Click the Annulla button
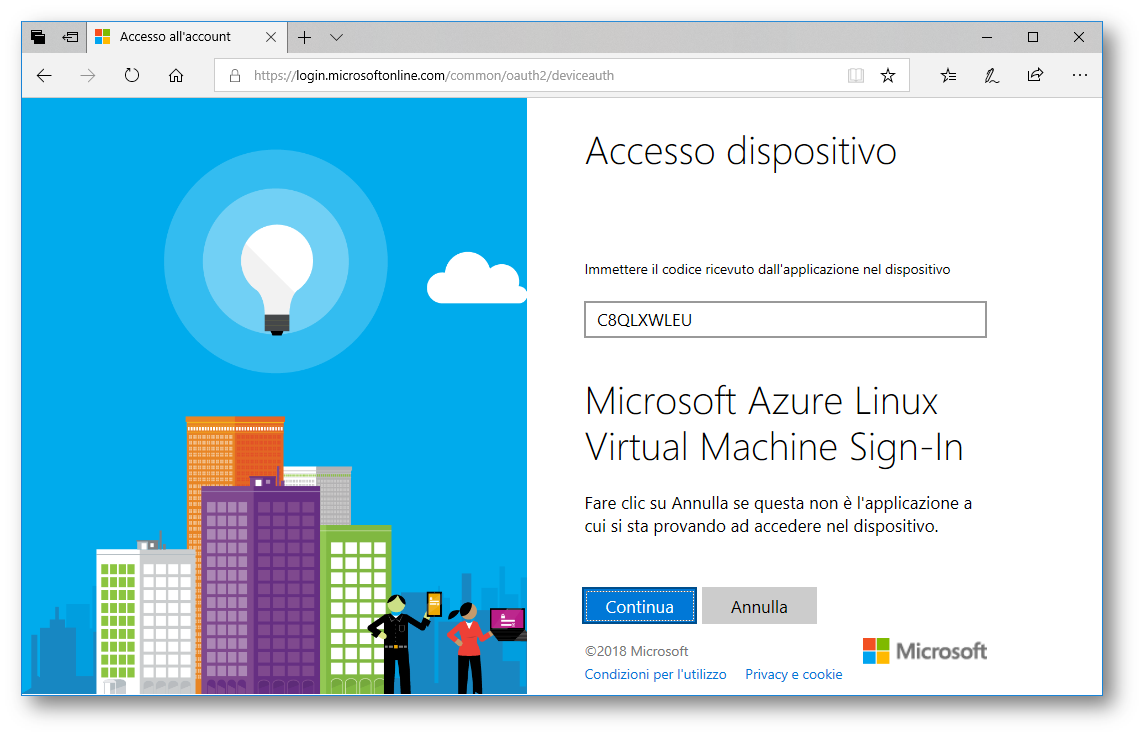The height and width of the screenshot is (738, 1145). [x=759, y=606]
